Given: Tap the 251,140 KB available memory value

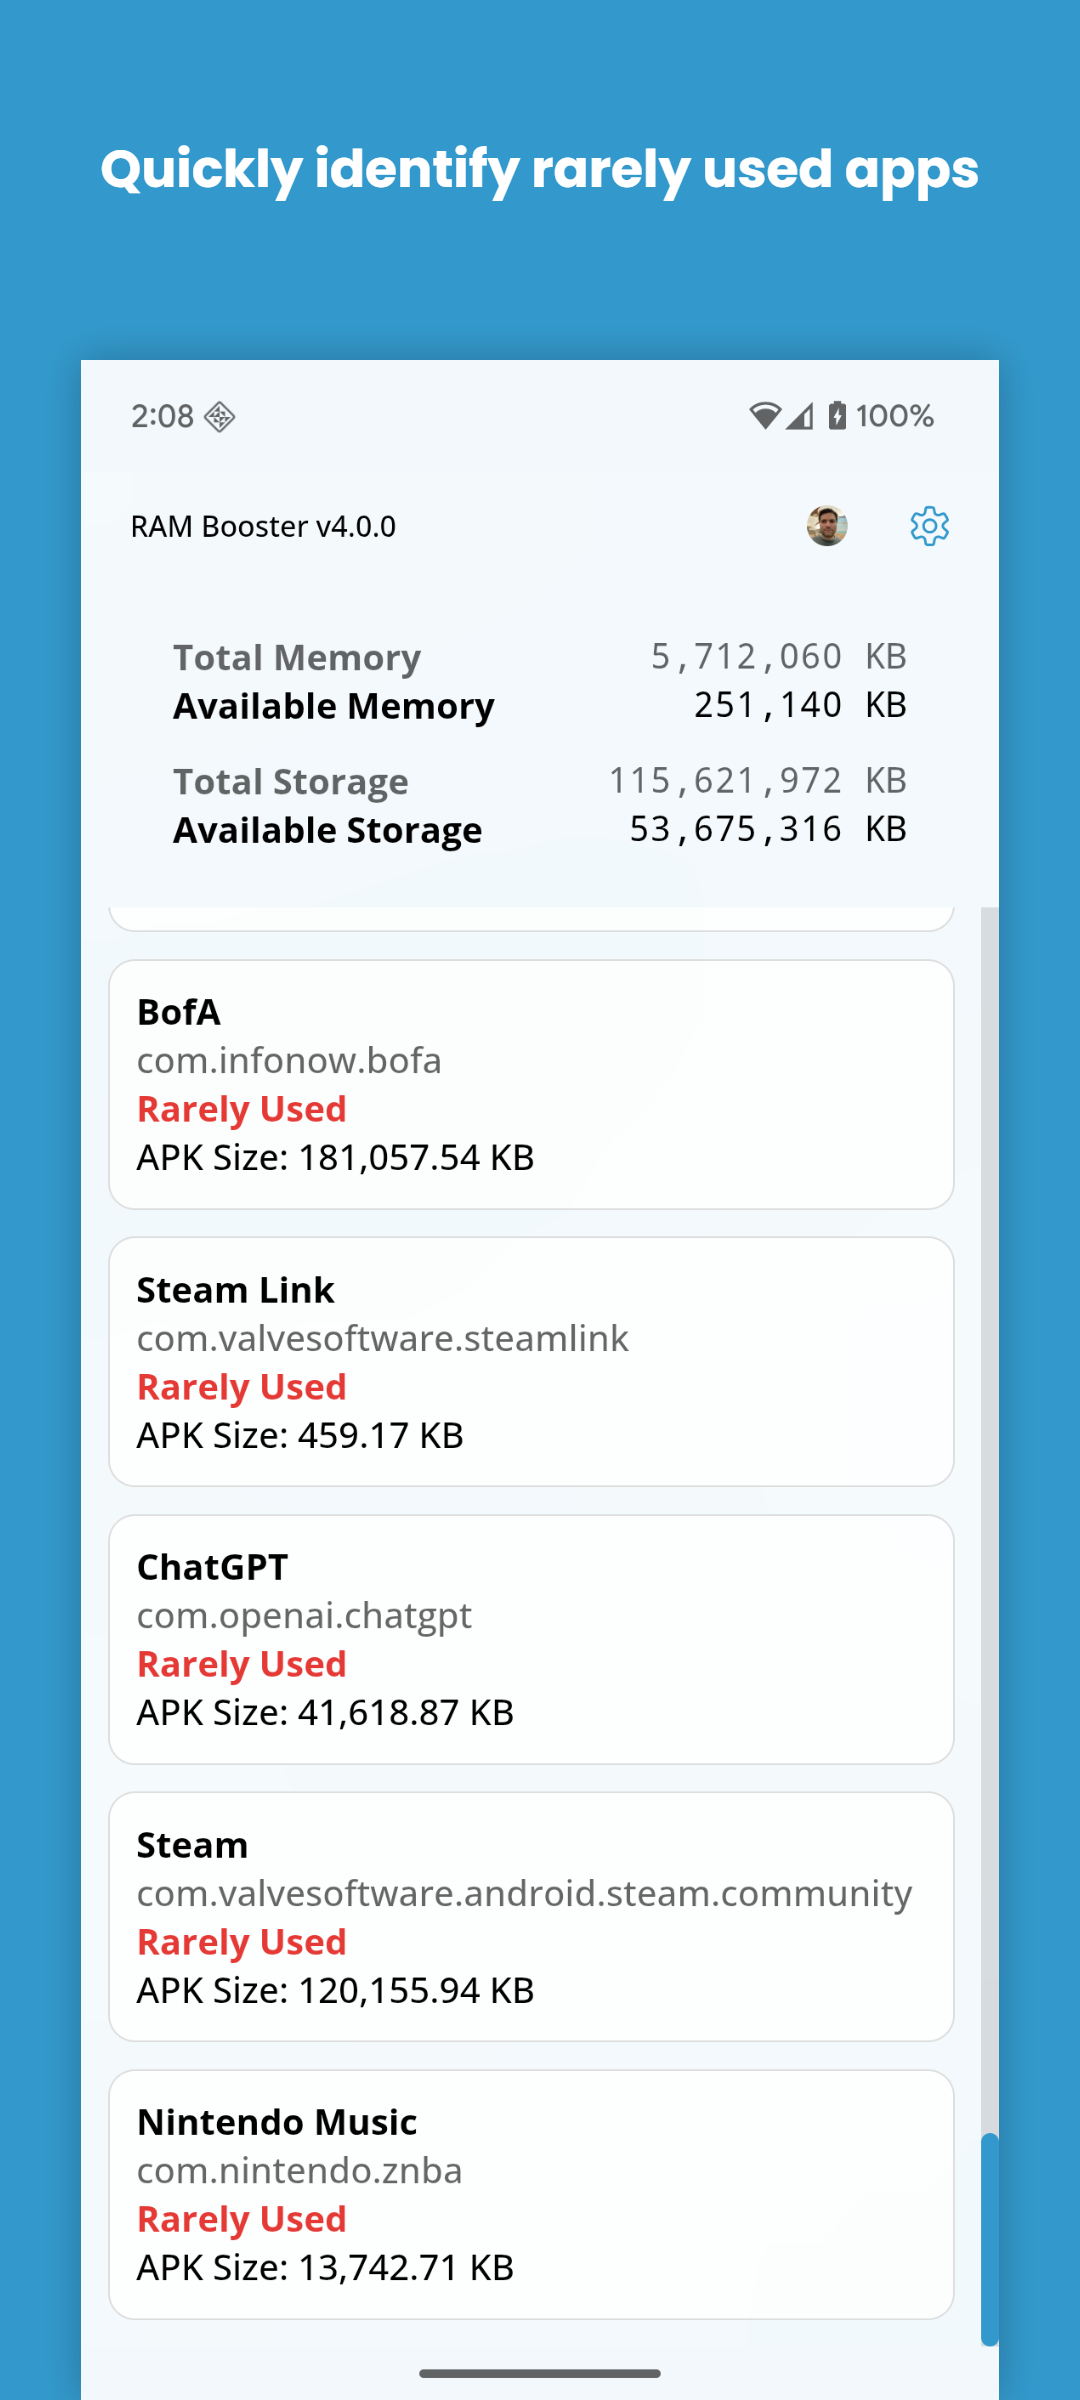Looking at the screenshot, I should click(800, 704).
